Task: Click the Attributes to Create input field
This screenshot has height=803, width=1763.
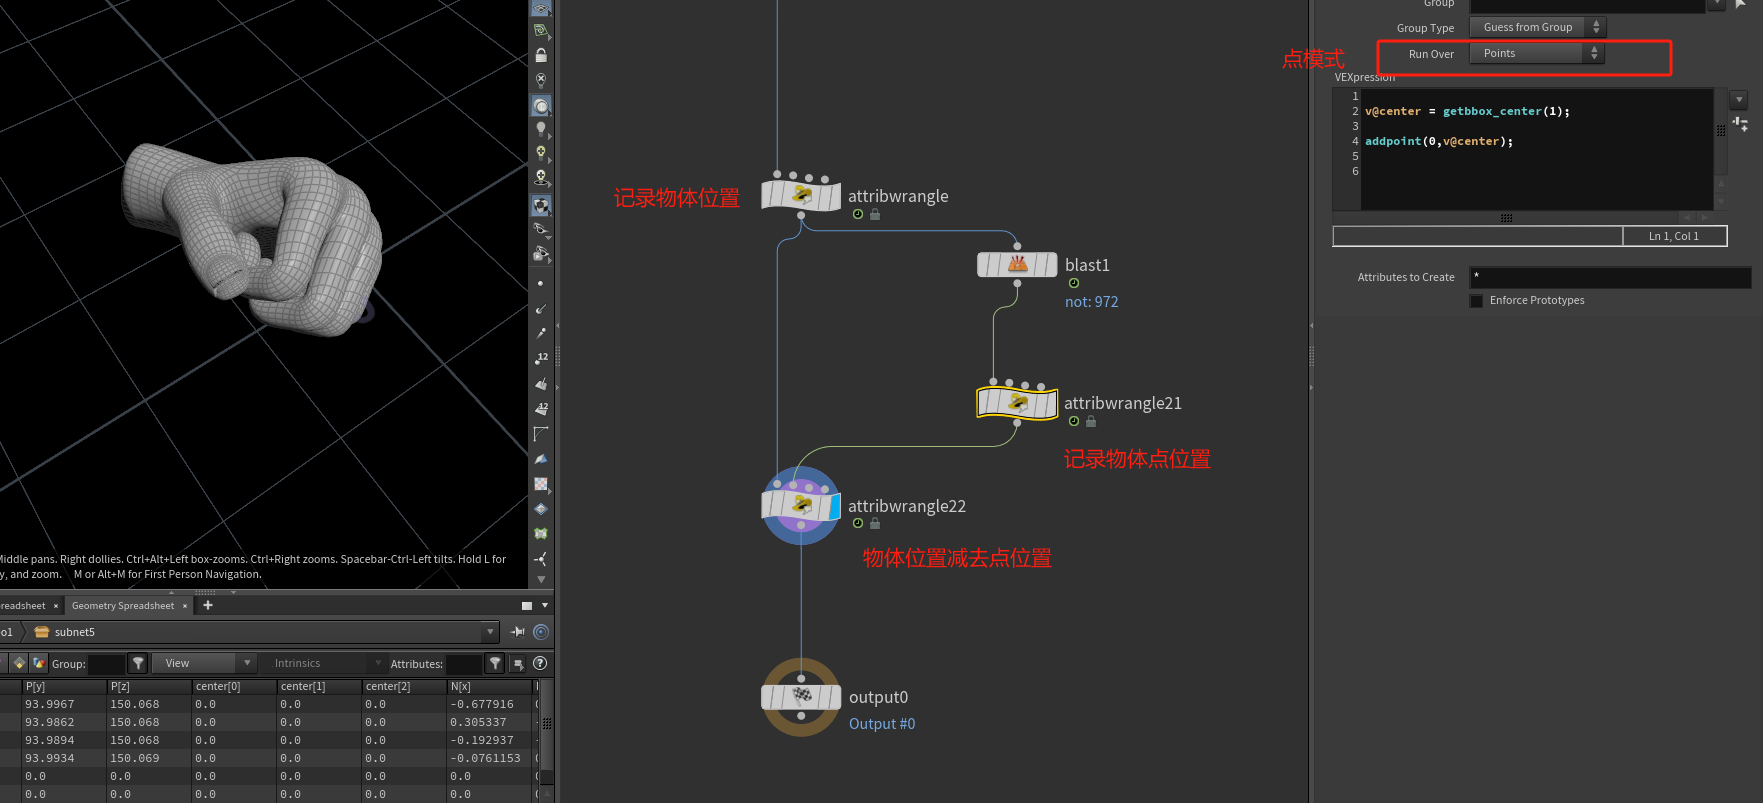Action: (1609, 277)
